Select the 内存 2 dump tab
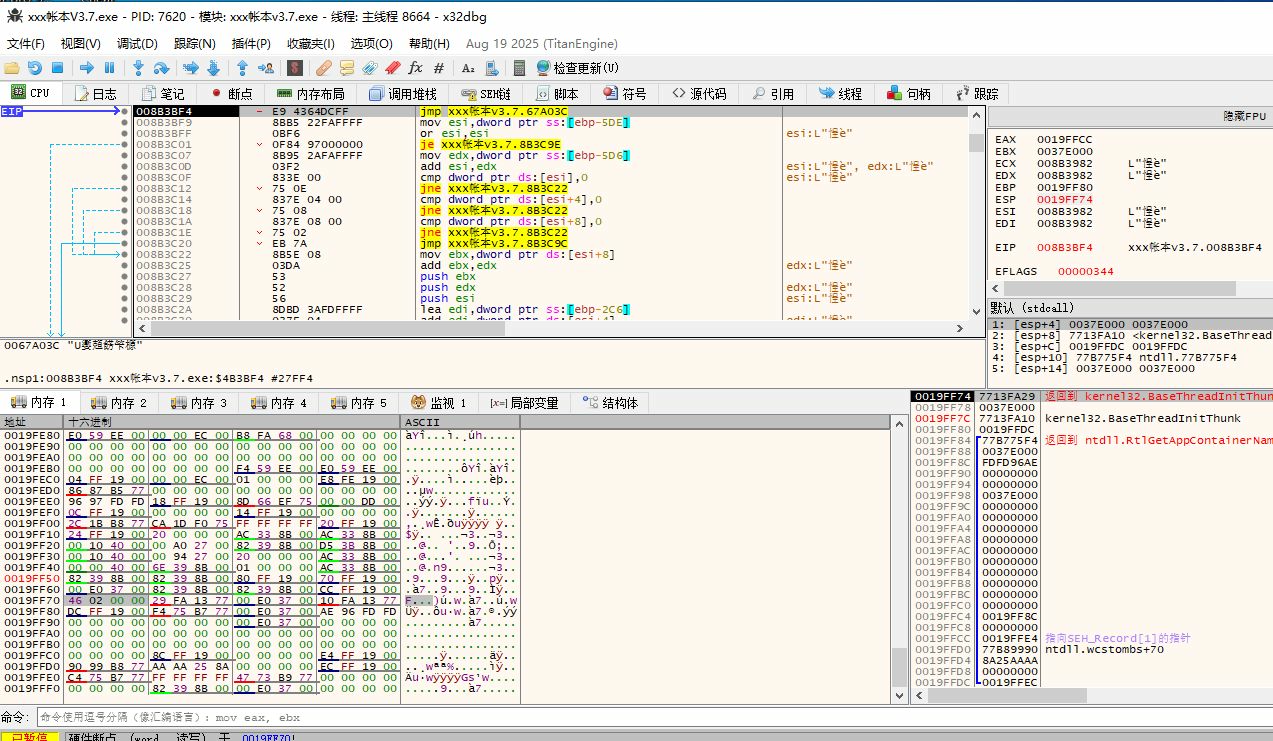This screenshot has width=1273, height=741. pyautogui.click(x=118, y=403)
